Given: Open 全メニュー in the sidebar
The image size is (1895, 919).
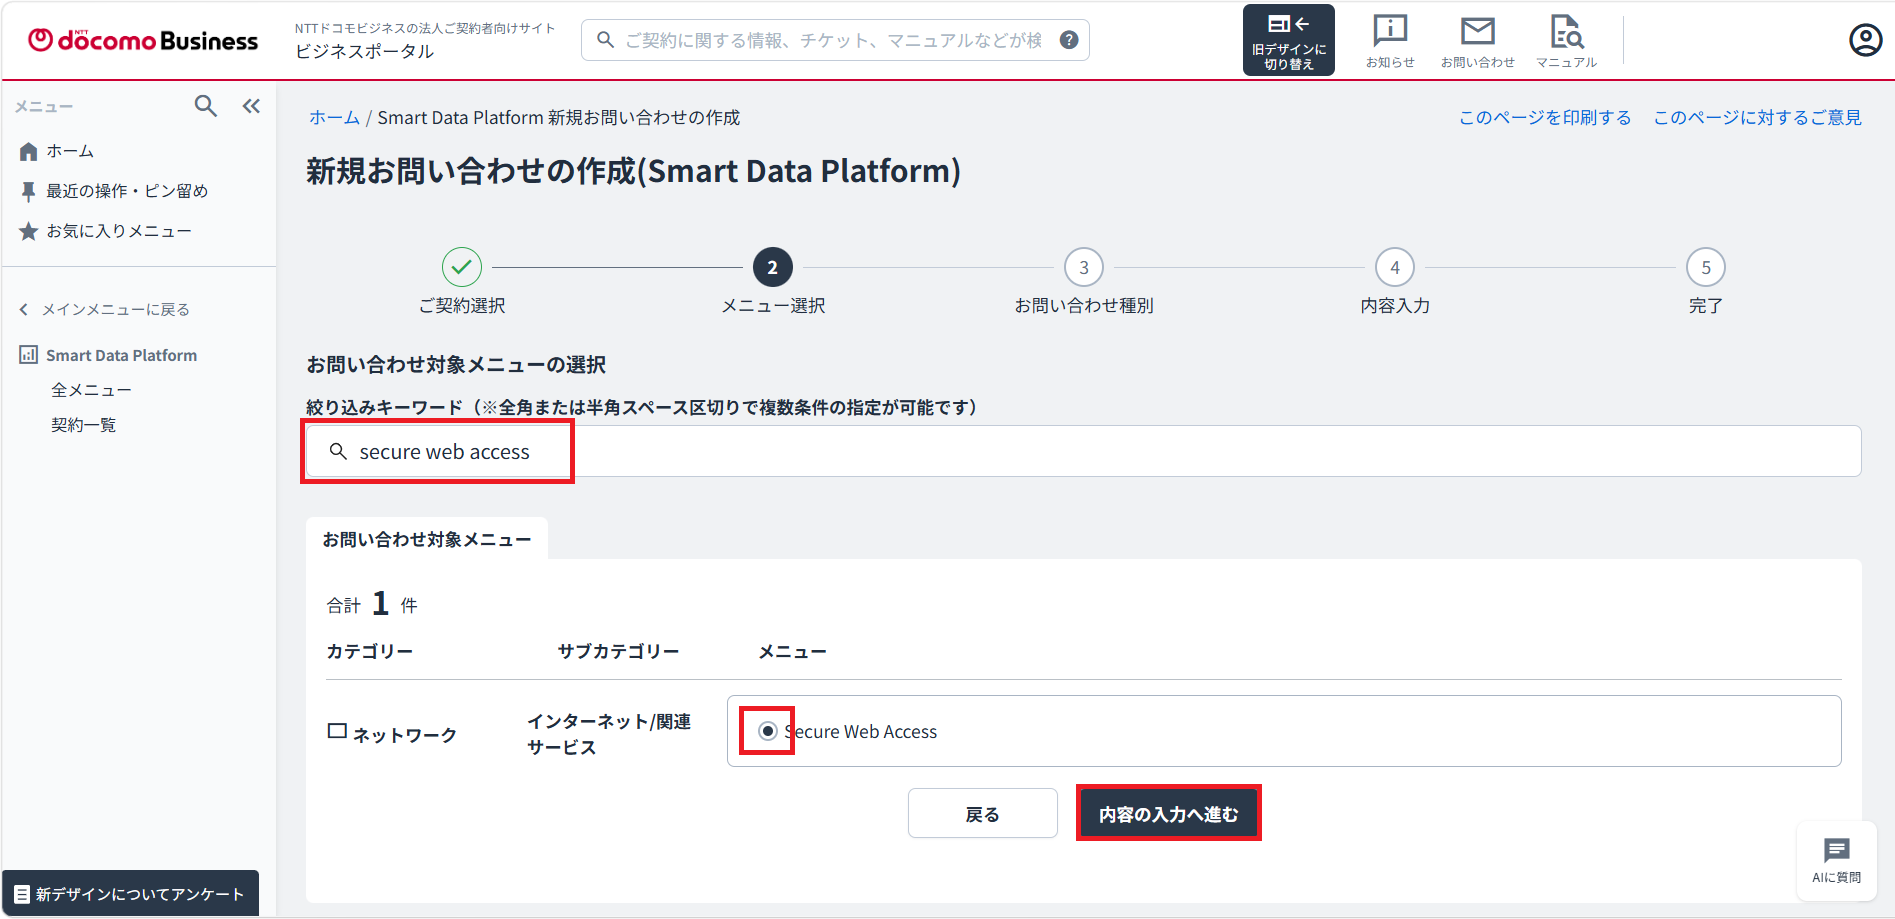Looking at the screenshot, I should (x=91, y=390).
